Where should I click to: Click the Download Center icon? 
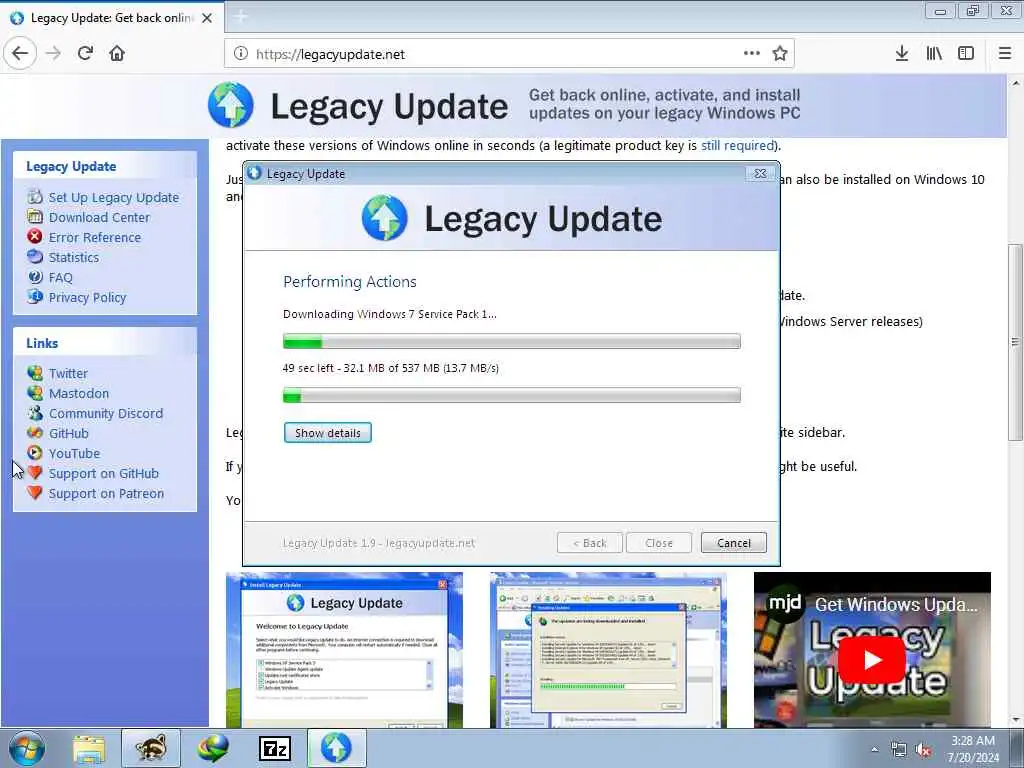tap(35, 217)
